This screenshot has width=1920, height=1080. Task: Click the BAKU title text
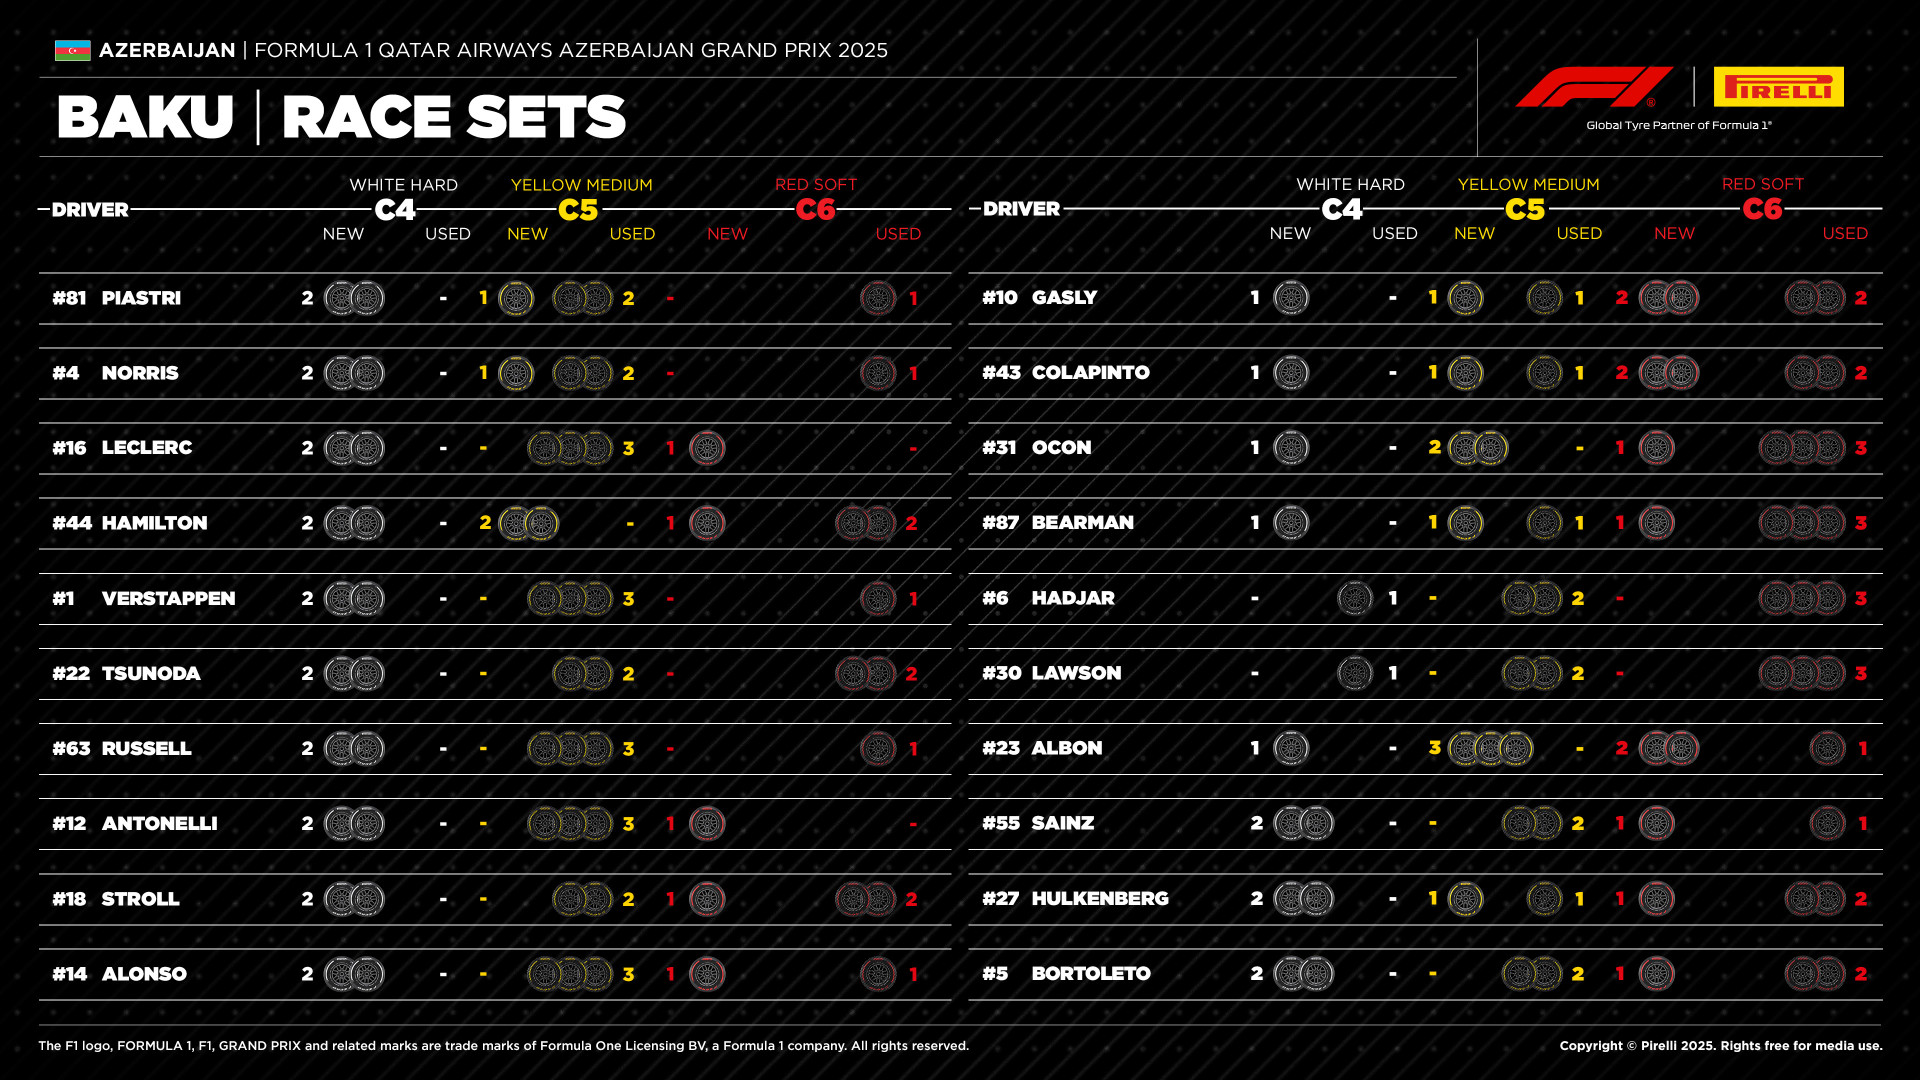tap(145, 117)
